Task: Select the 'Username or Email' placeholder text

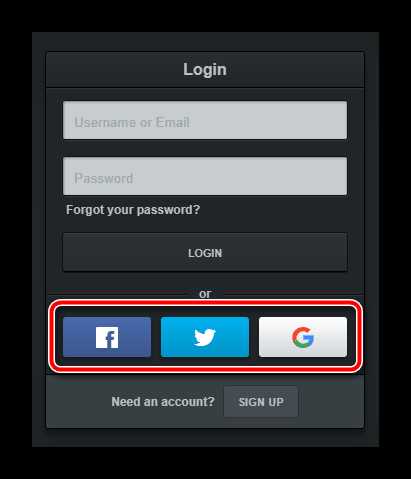Action: [x=132, y=123]
